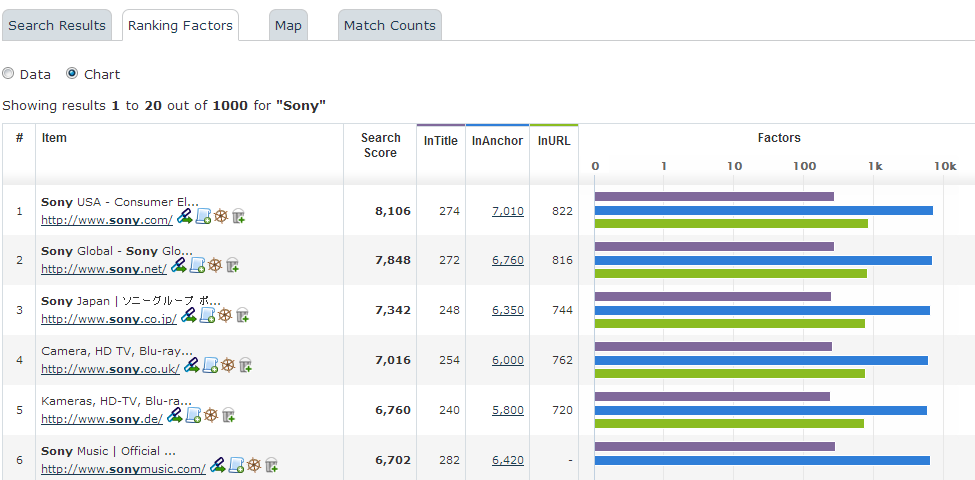The image size is (975, 480).
Task: Click the title "Camera, HD TV, Blu-ray..."
Action: click(117, 351)
